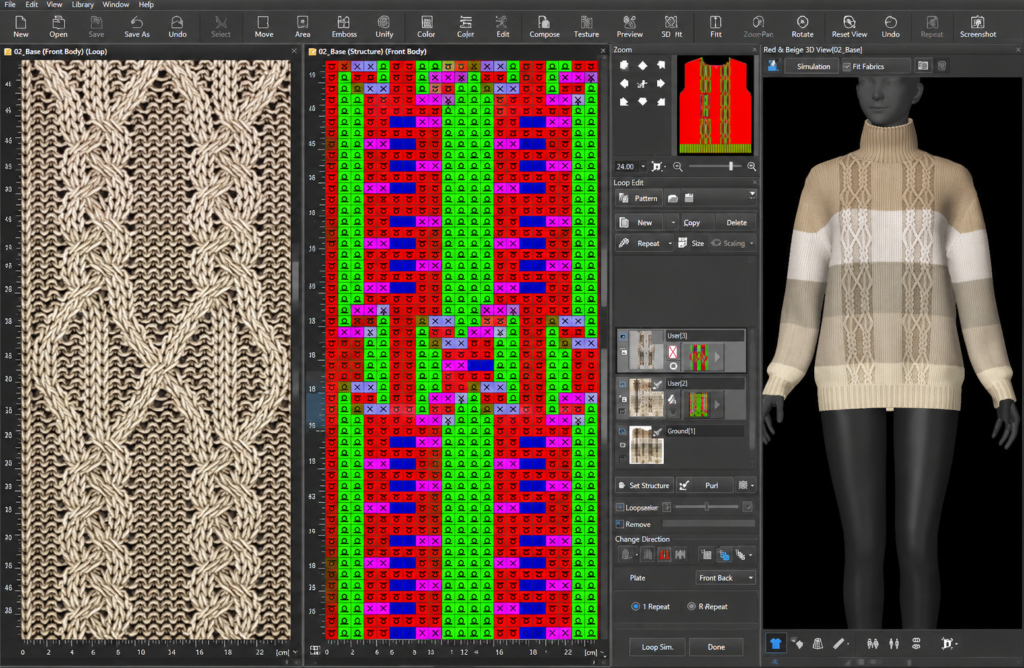Open the Repeat dropdown arrow

tap(669, 244)
